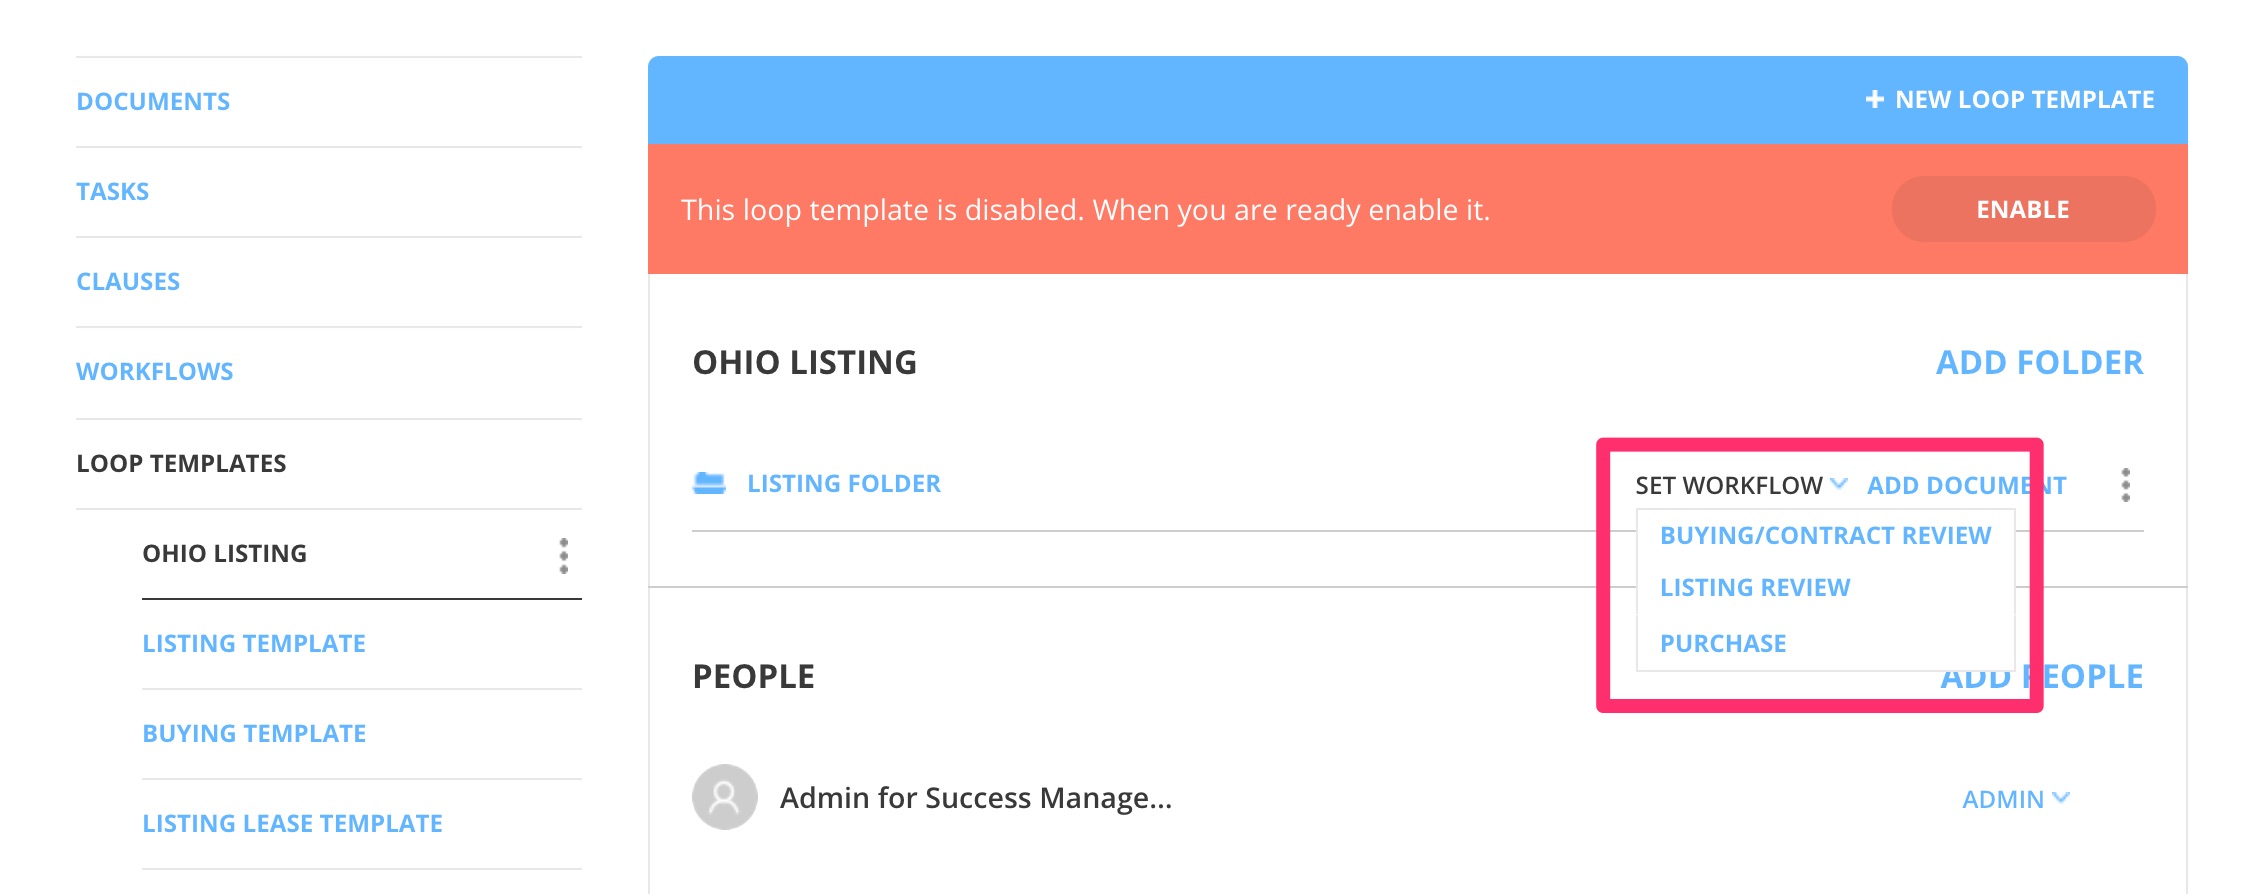This screenshot has height=894, width=2258.
Task: Open the CLAUSES sidebar item
Action: coord(128,281)
